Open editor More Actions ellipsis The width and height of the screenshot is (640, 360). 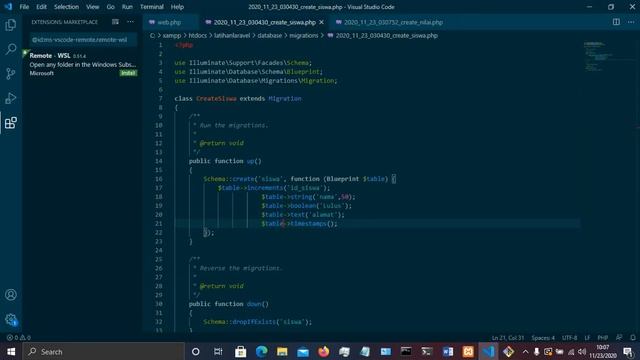631,22
